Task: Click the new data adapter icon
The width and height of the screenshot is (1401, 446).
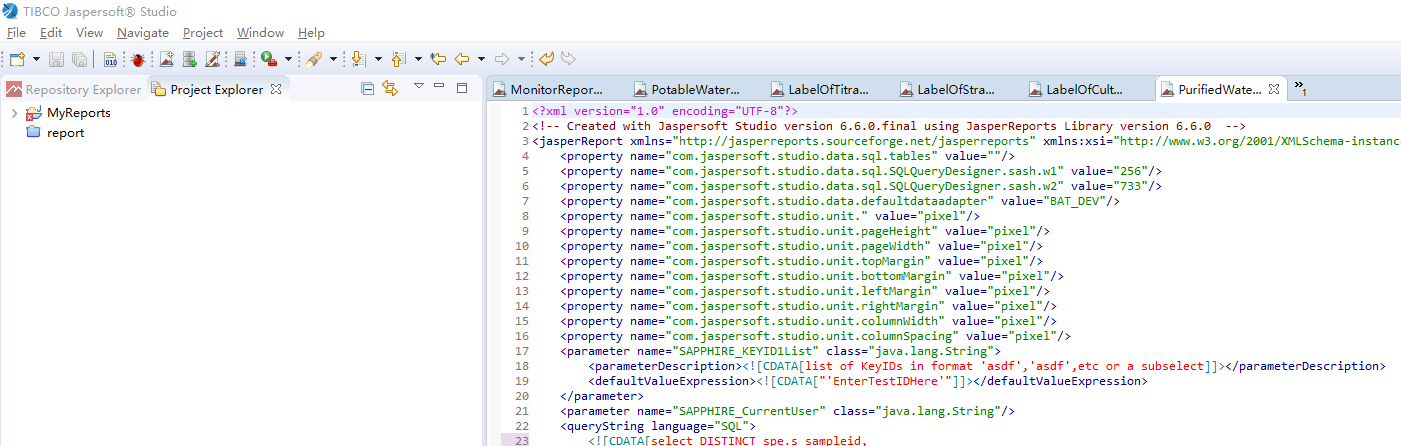Action: [x=189, y=59]
